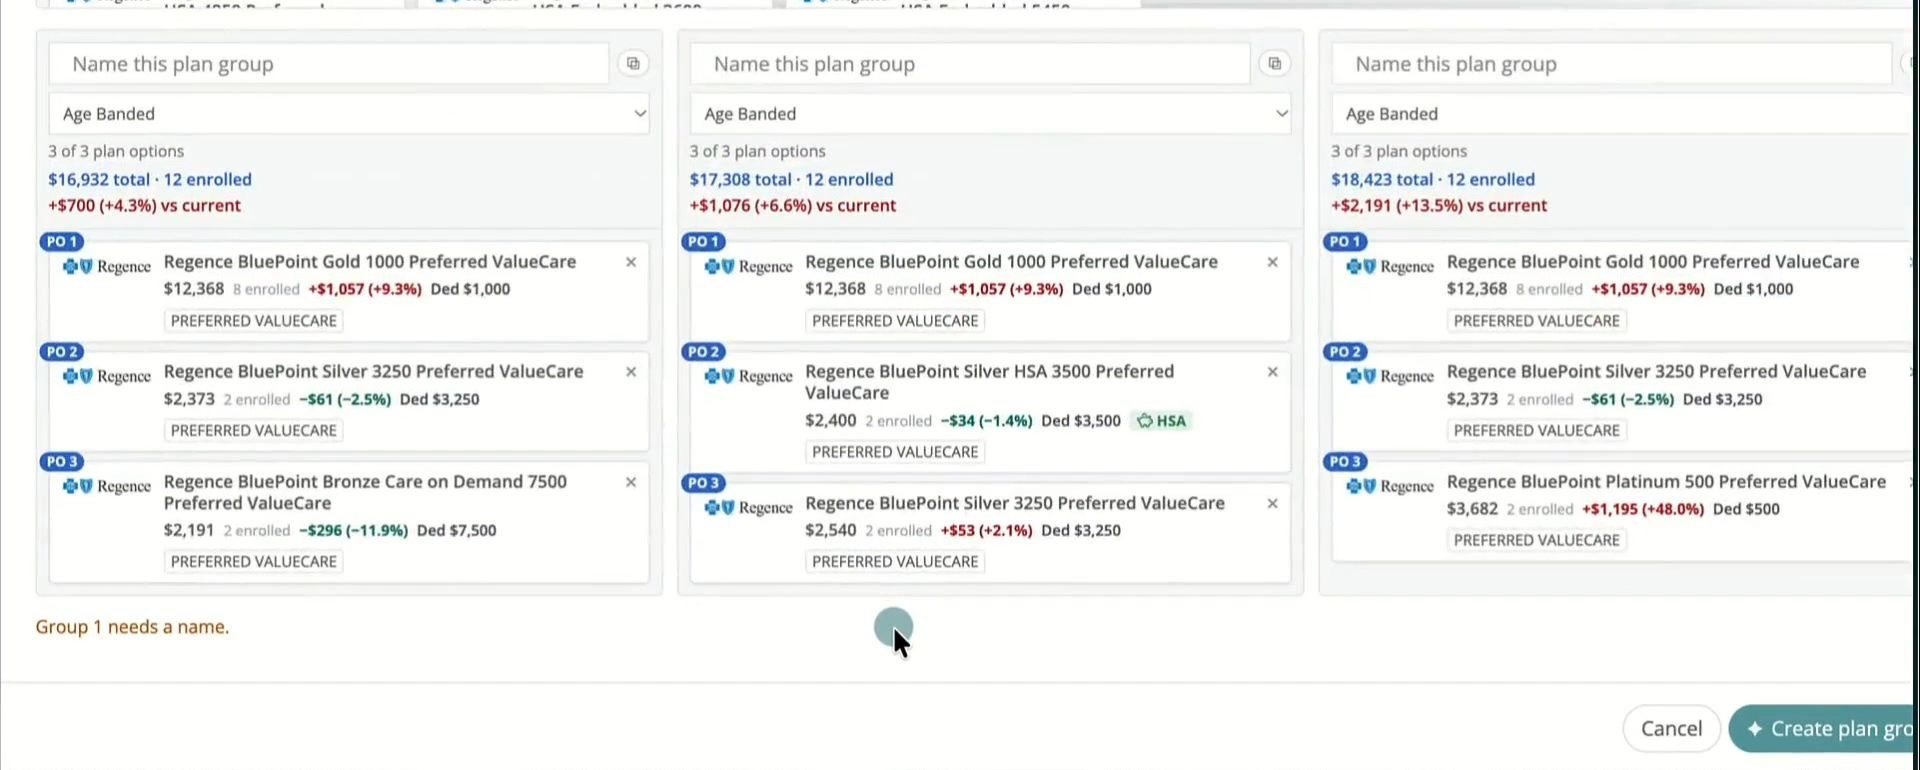
Task: Click PO 2 badge in third plan group
Action: (x=1345, y=352)
